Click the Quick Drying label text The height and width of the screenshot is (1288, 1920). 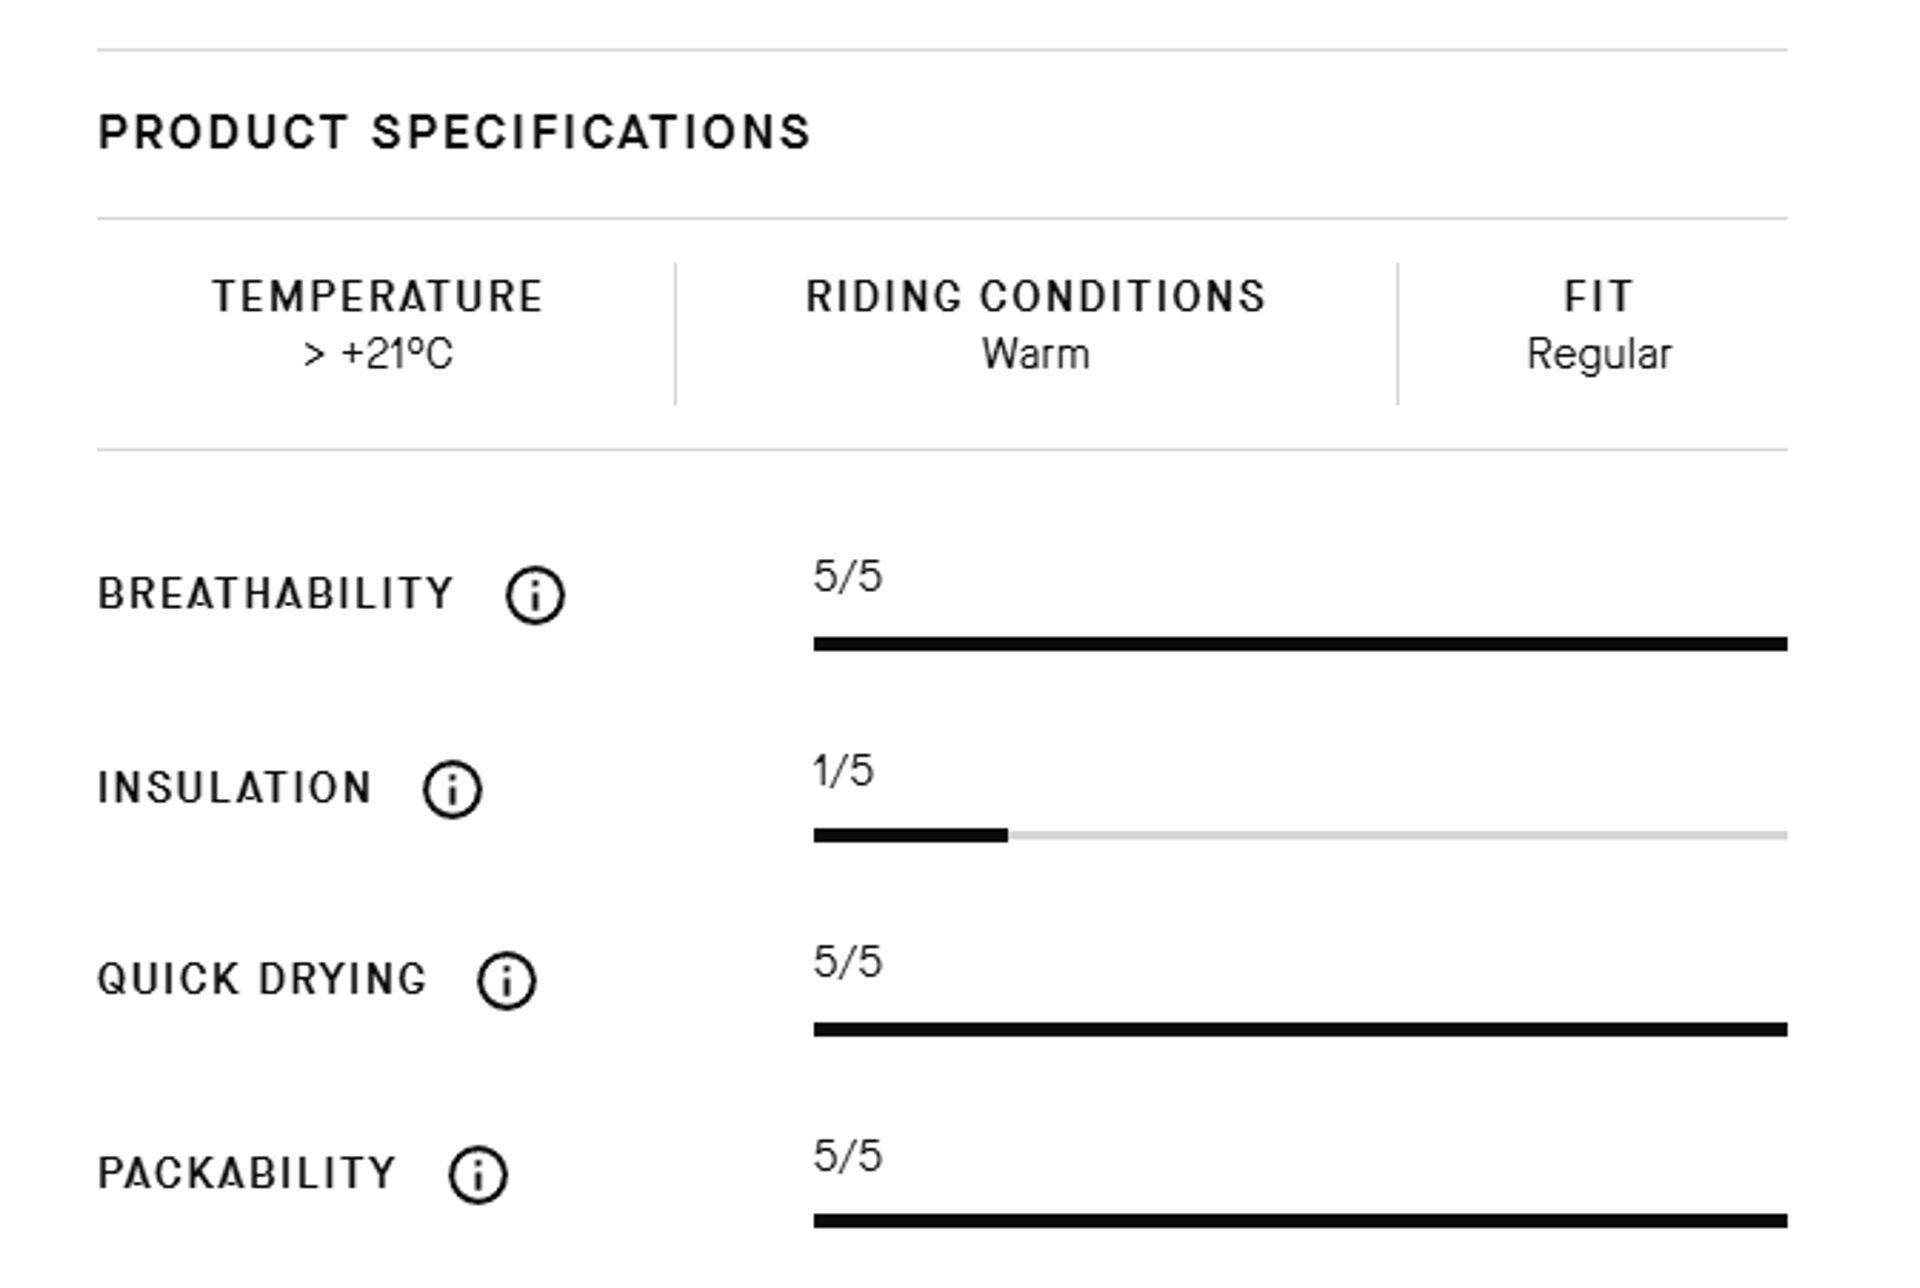262,980
